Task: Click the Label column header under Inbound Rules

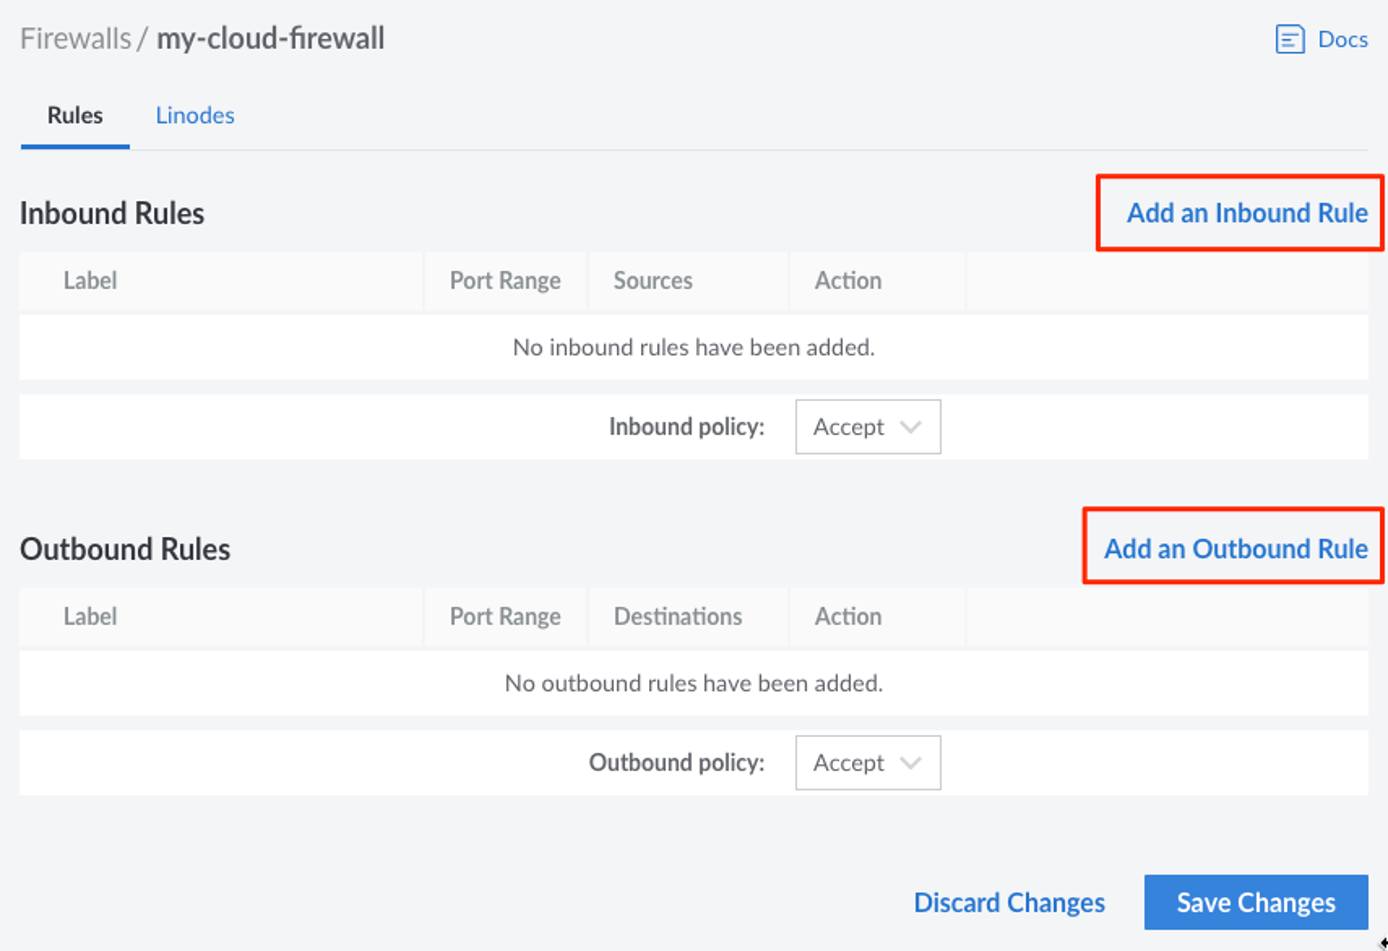Action: point(91,281)
